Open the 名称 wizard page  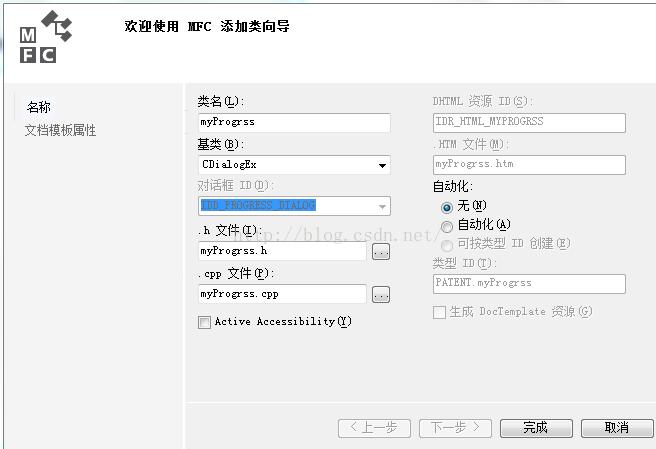pyautogui.click(x=38, y=108)
